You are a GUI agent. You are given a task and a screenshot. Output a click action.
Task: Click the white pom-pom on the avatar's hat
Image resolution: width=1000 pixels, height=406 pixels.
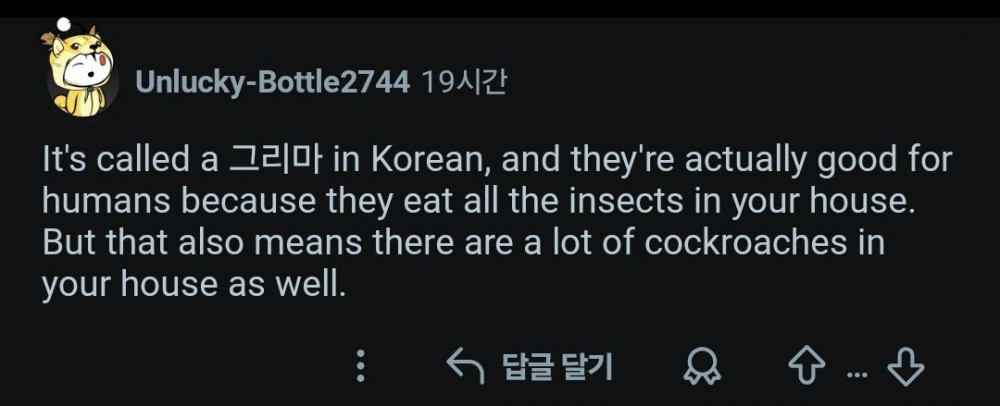62,23
